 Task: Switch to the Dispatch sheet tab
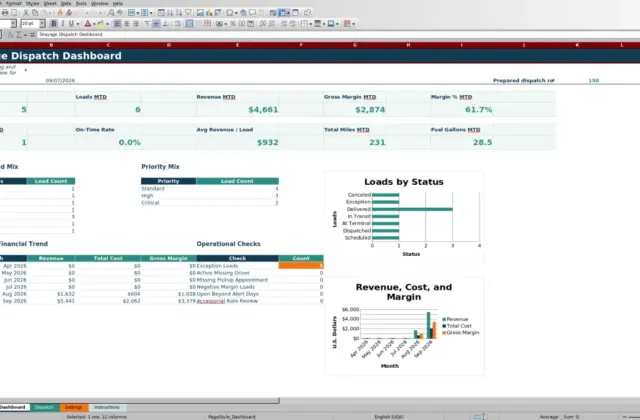[44, 407]
